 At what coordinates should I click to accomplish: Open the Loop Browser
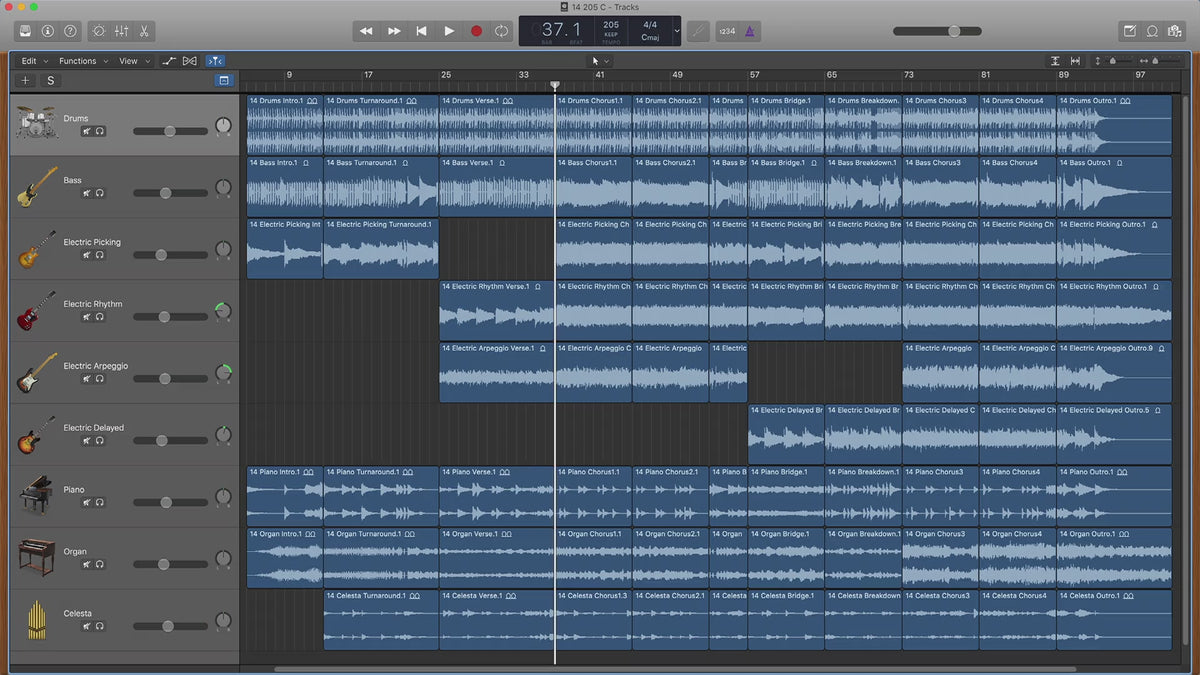pos(1152,31)
